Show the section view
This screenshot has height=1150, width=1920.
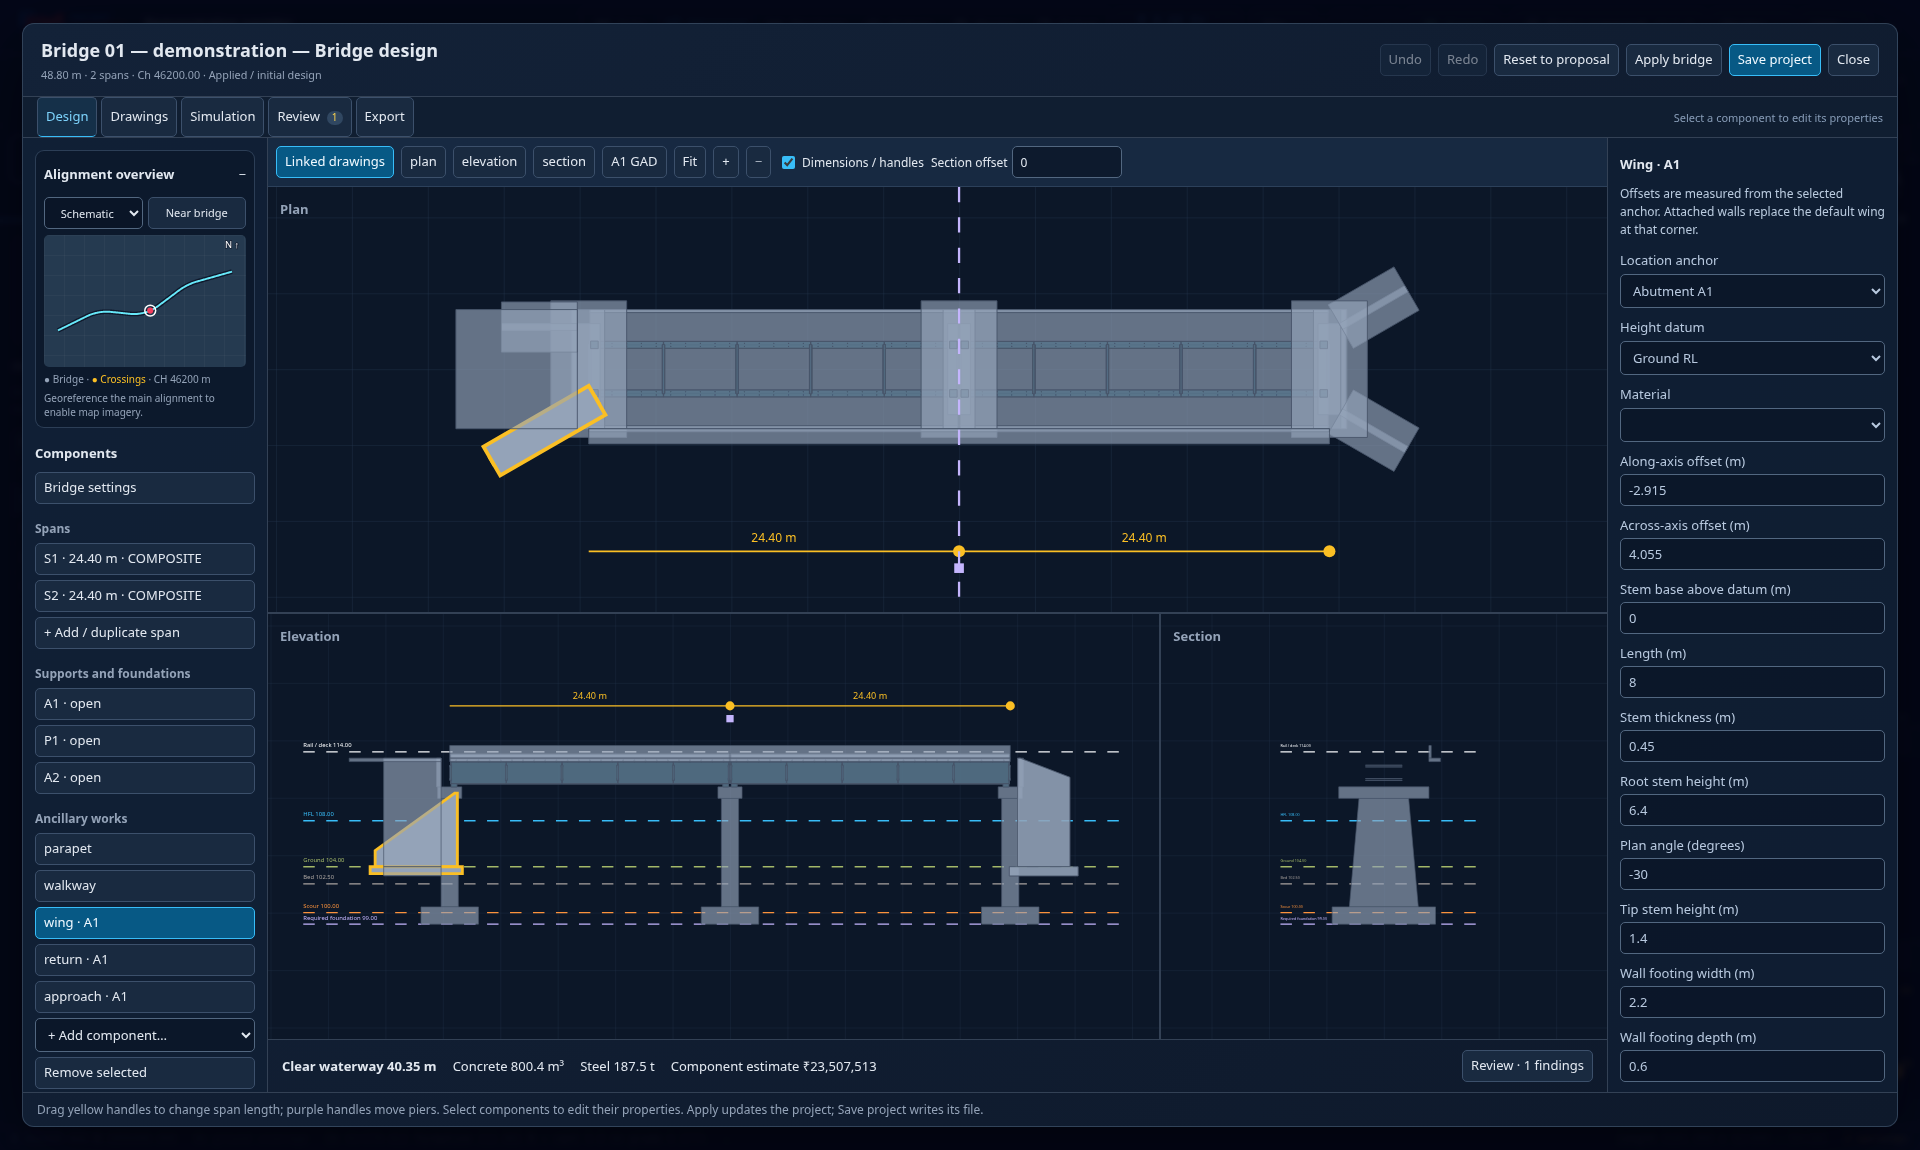pos(564,162)
